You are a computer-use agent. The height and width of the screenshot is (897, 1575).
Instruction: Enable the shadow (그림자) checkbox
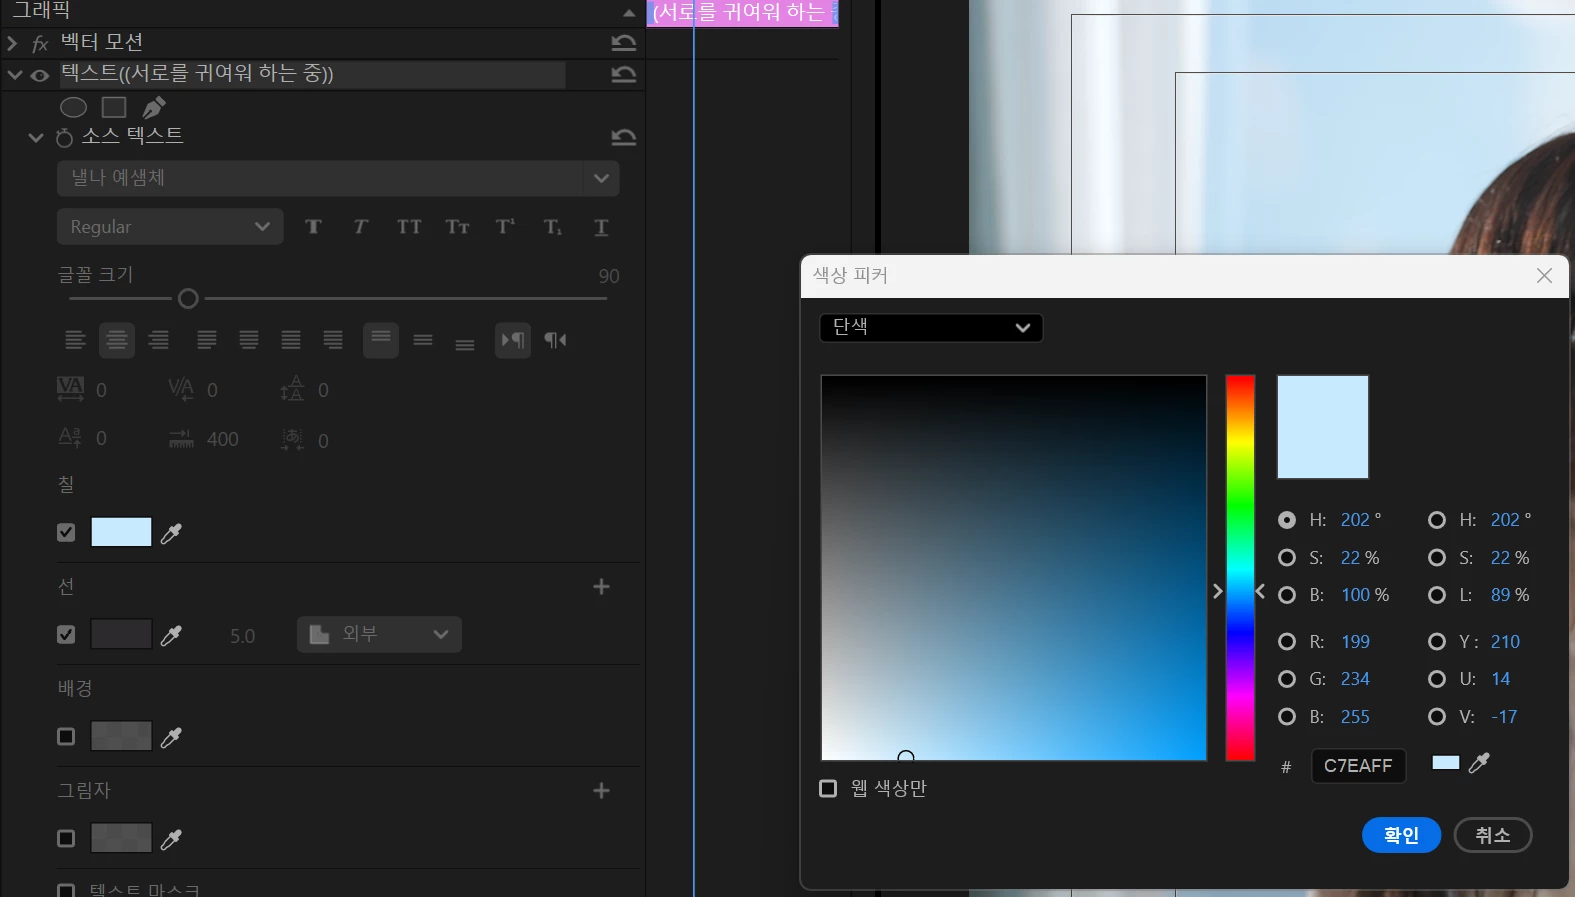pos(66,839)
